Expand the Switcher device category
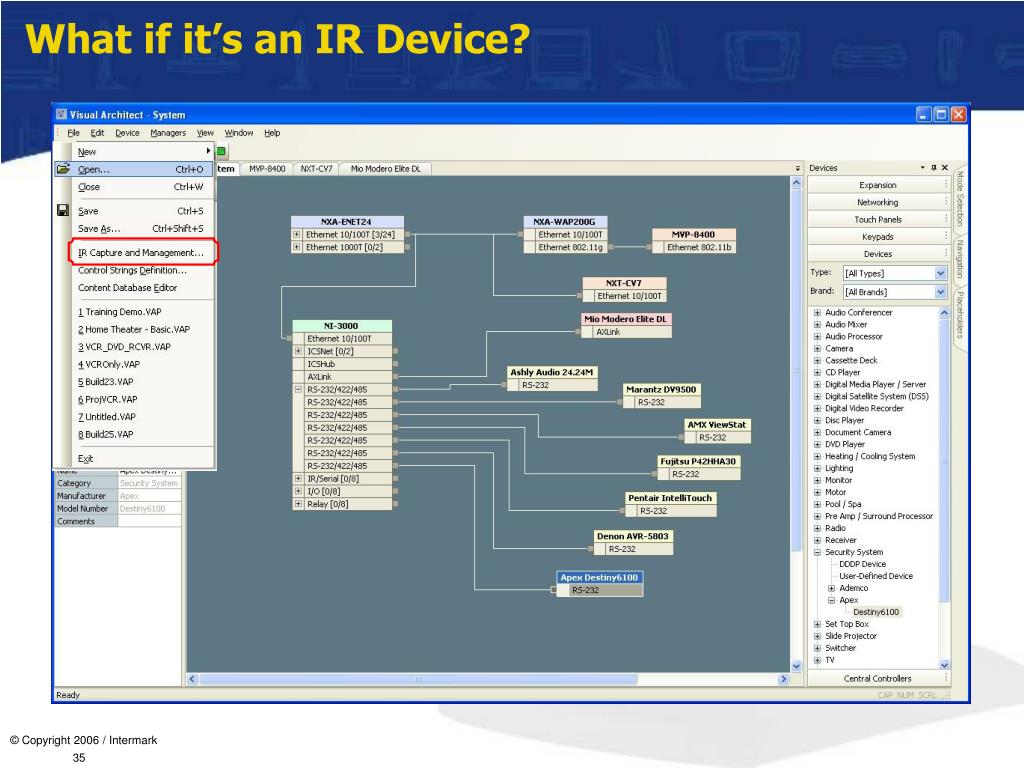The image size is (1024, 768). [817, 648]
